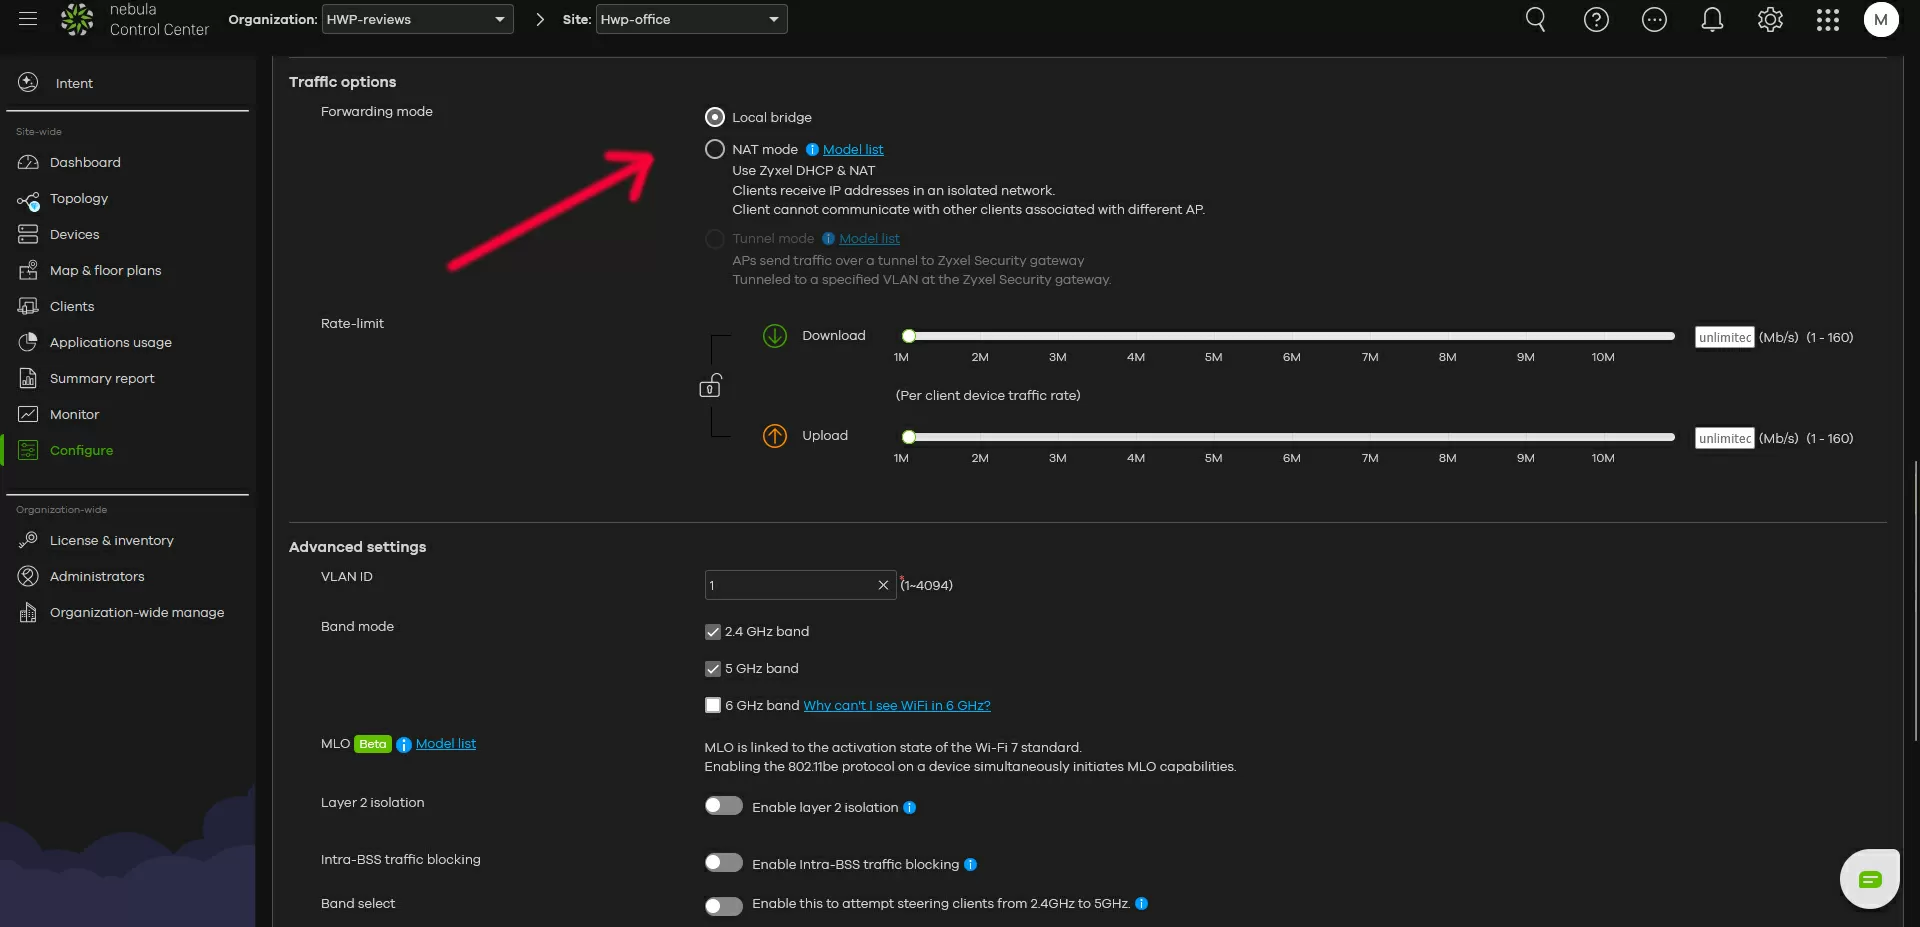Open the Site Hwp-office dropdown
This screenshot has width=1920, height=927.
click(x=691, y=19)
